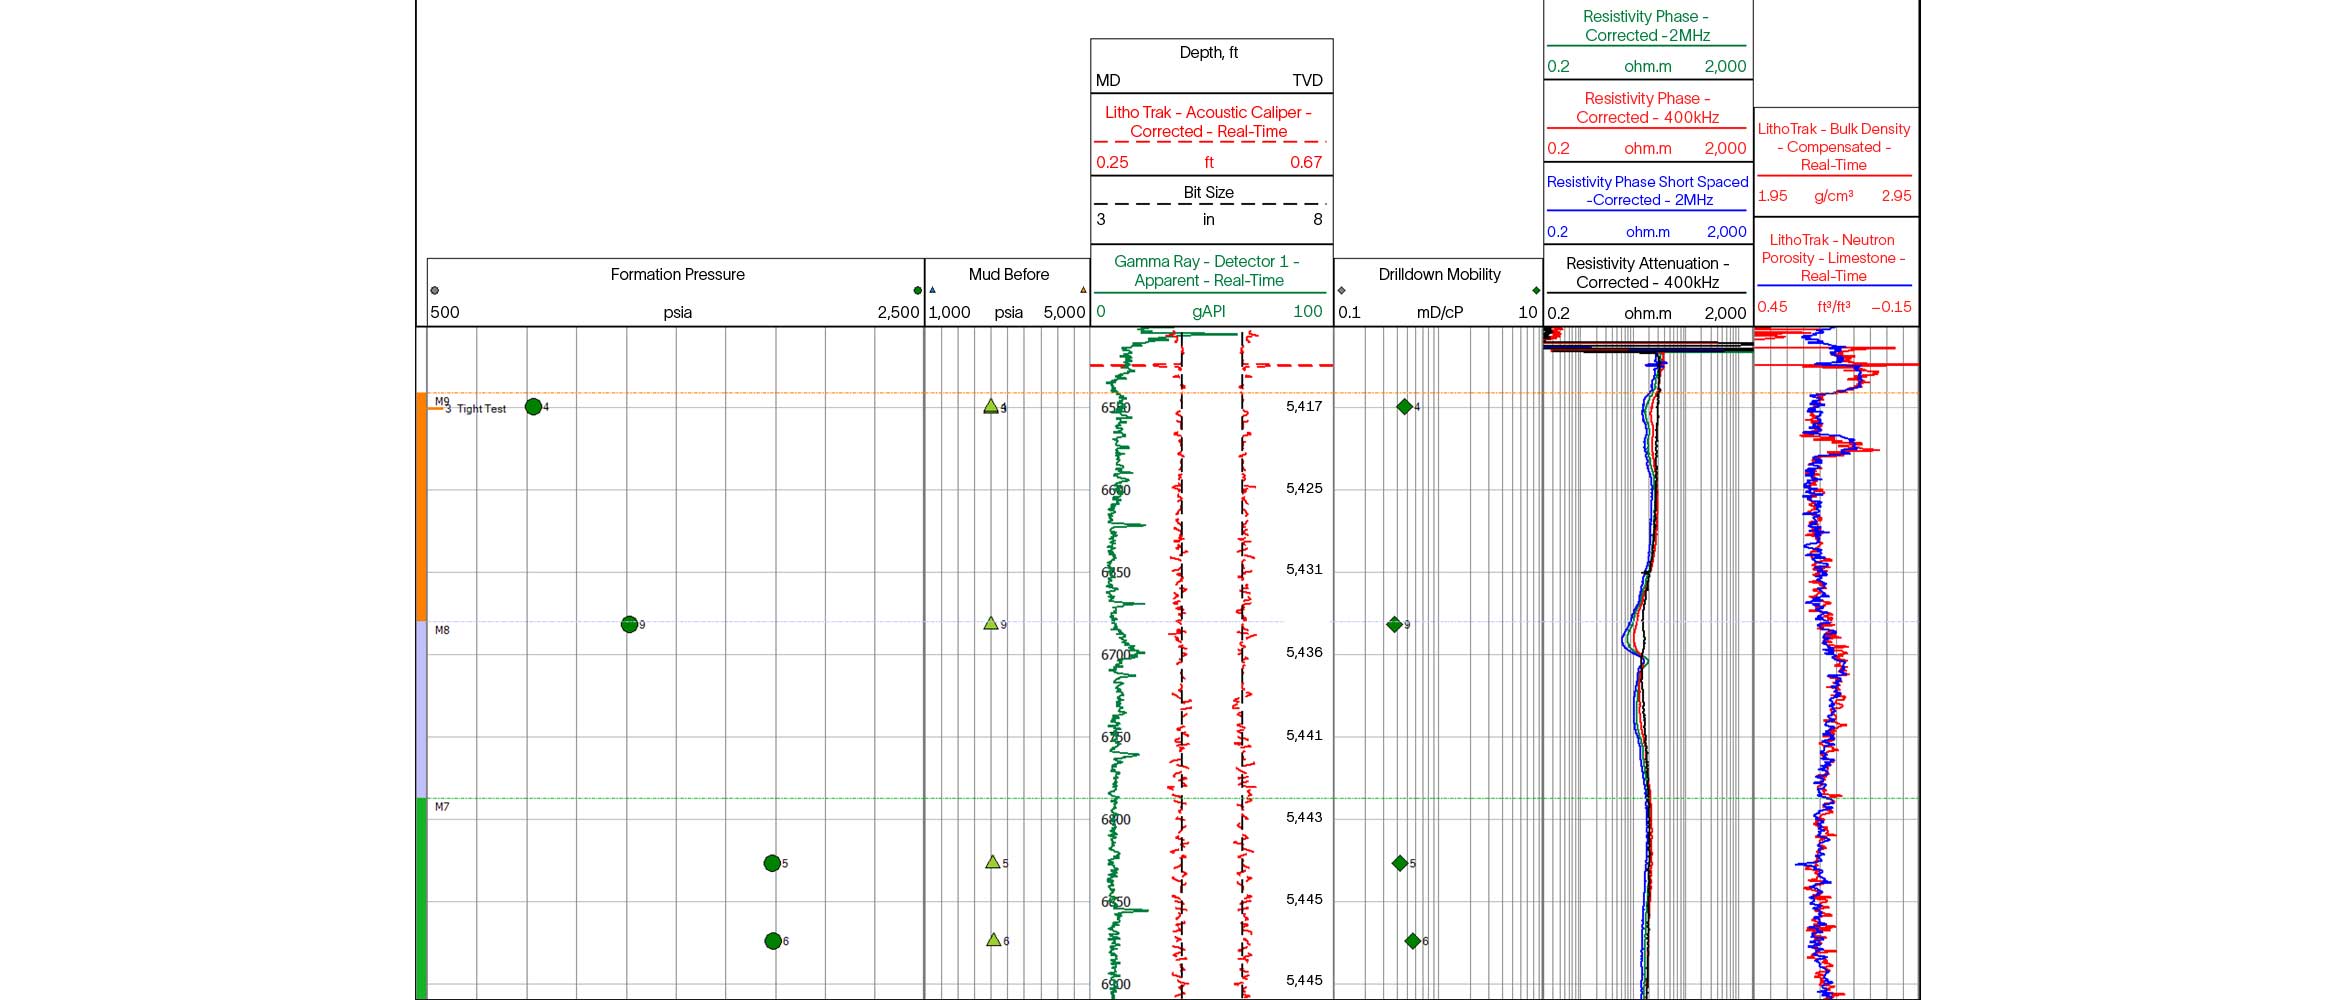Select the orange triangle symbol in Mud Before header
2336x1000 pixels.
1082,288
